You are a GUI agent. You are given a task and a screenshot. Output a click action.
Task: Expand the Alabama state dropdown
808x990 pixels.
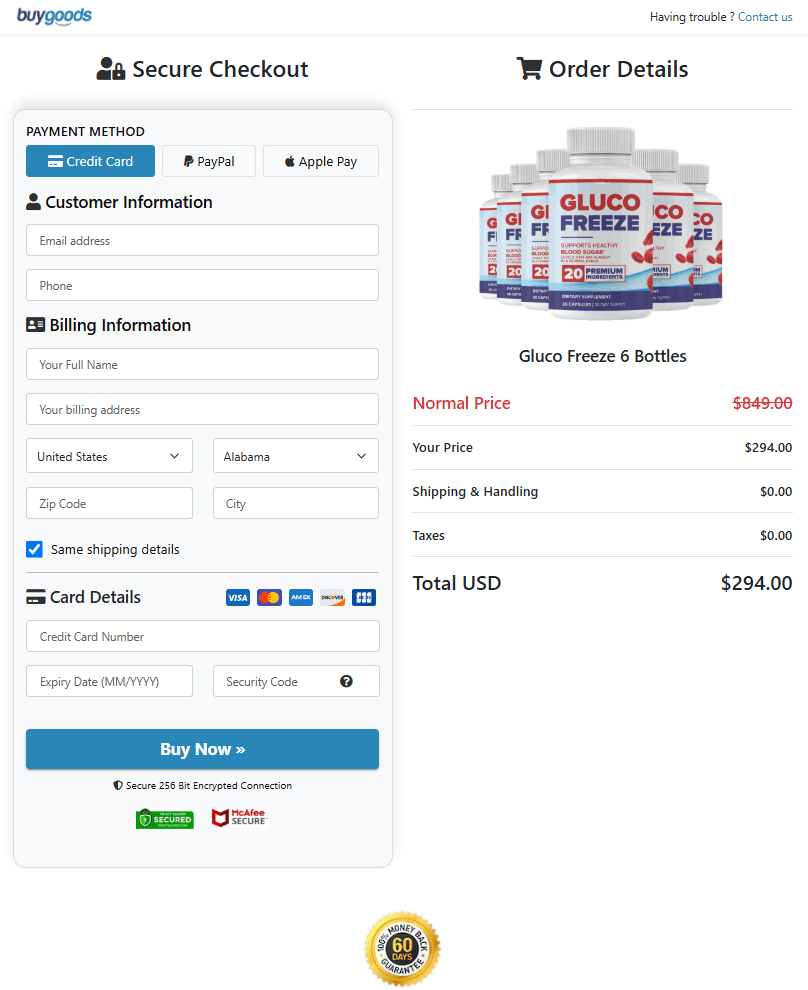click(x=295, y=456)
